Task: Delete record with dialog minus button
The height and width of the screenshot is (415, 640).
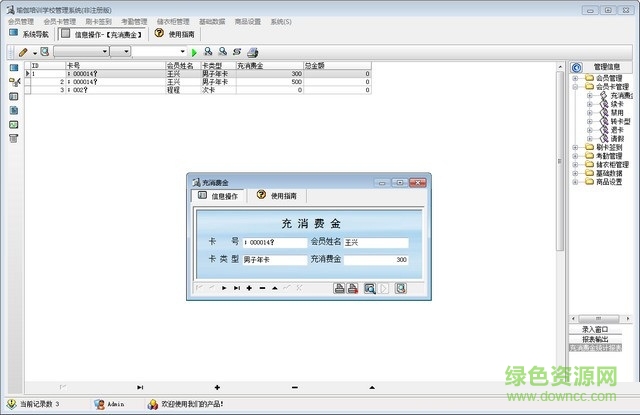Action: coord(262,288)
